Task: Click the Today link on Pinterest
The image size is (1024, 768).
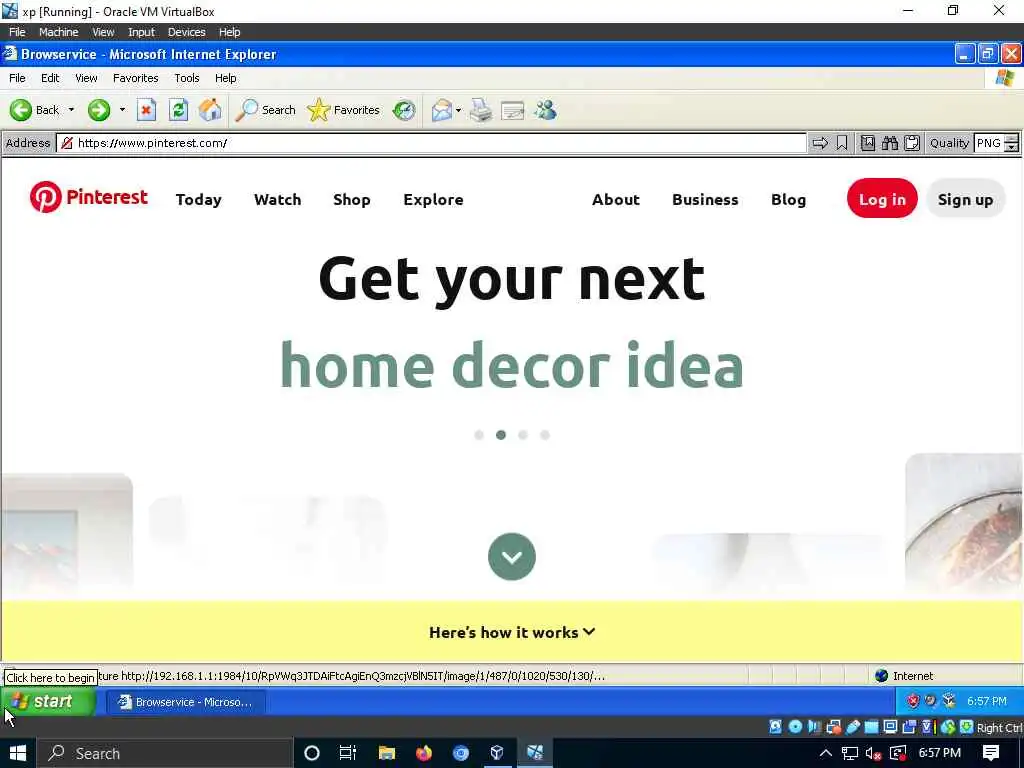Action: [x=199, y=200]
